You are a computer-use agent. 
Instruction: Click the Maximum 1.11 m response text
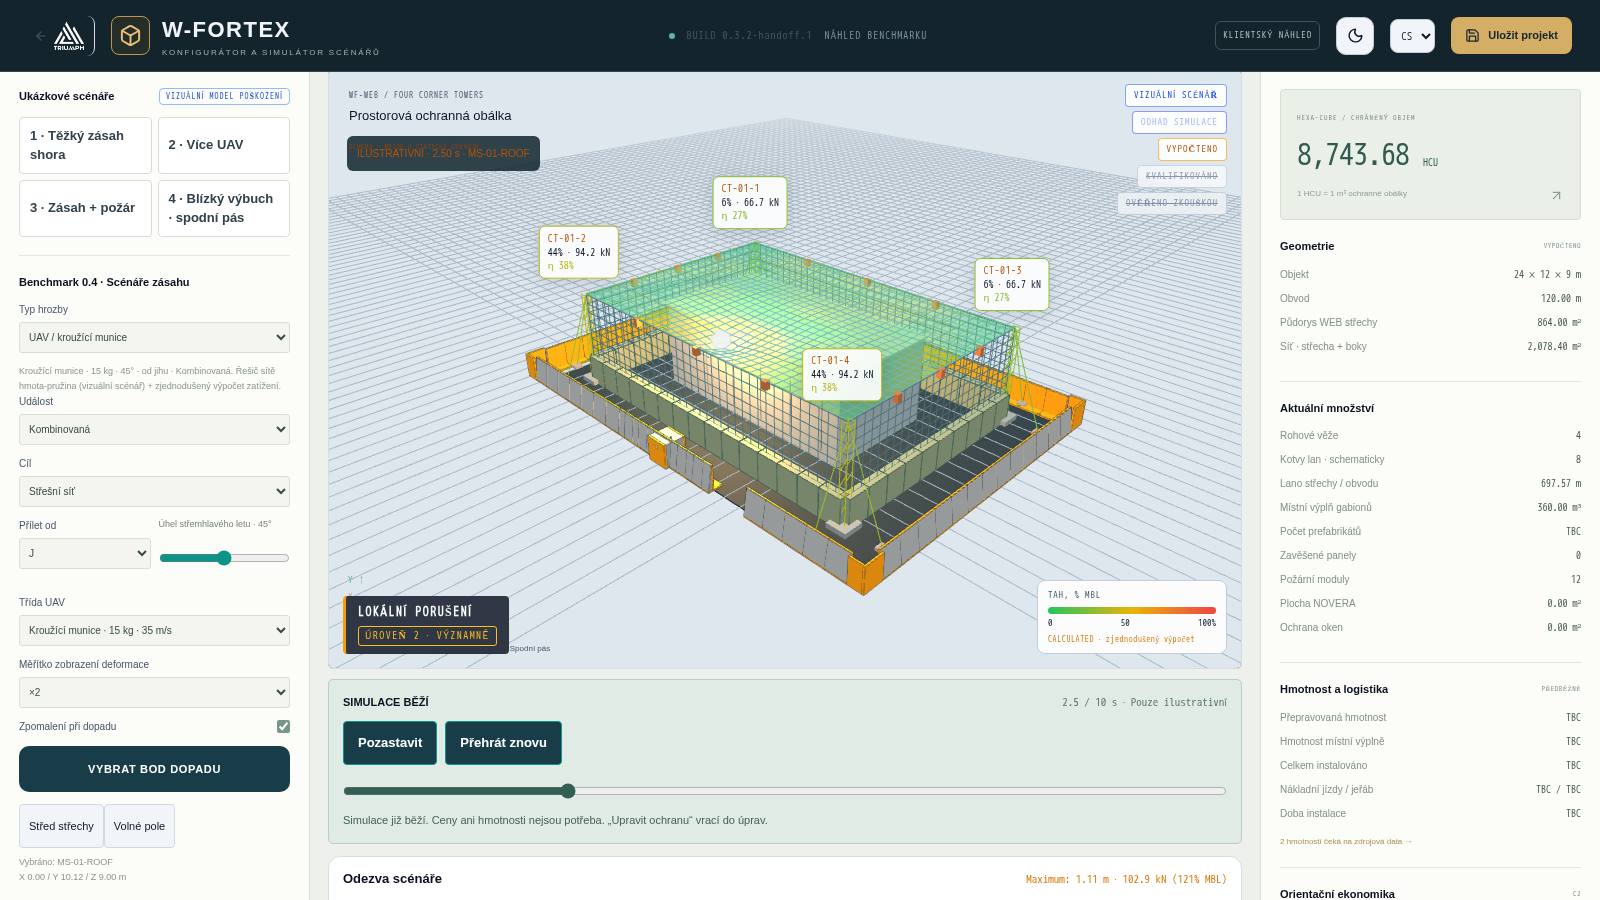click(x=1126, y=880)
